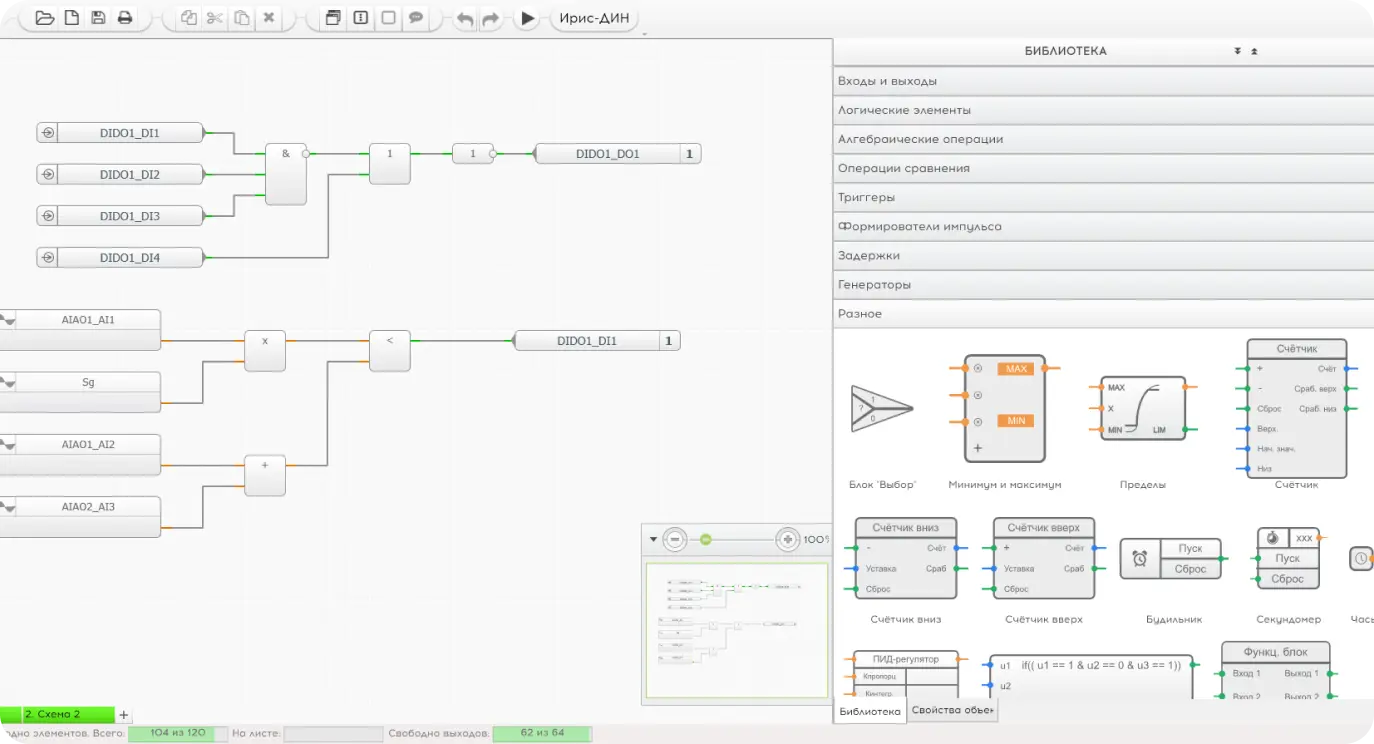Click the scissors Cut icon

pos(215,18)
